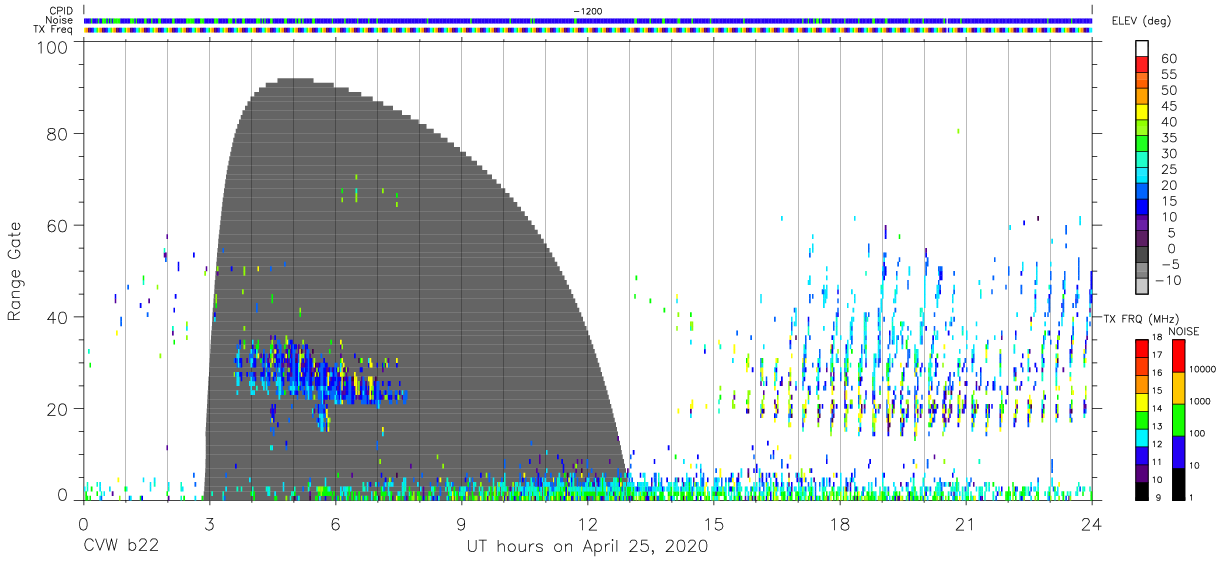The image size is (1228, 567).
Task: Click the TX Freq color strip above the plot
Action: tap(590, 30)
